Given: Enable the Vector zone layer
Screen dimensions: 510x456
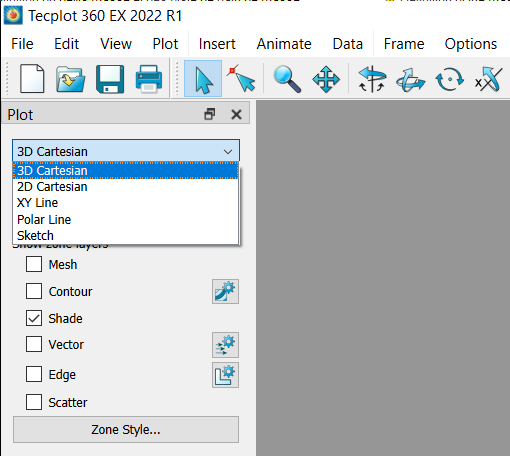Looking at the screenshot, I should click(x=34, y=344).
